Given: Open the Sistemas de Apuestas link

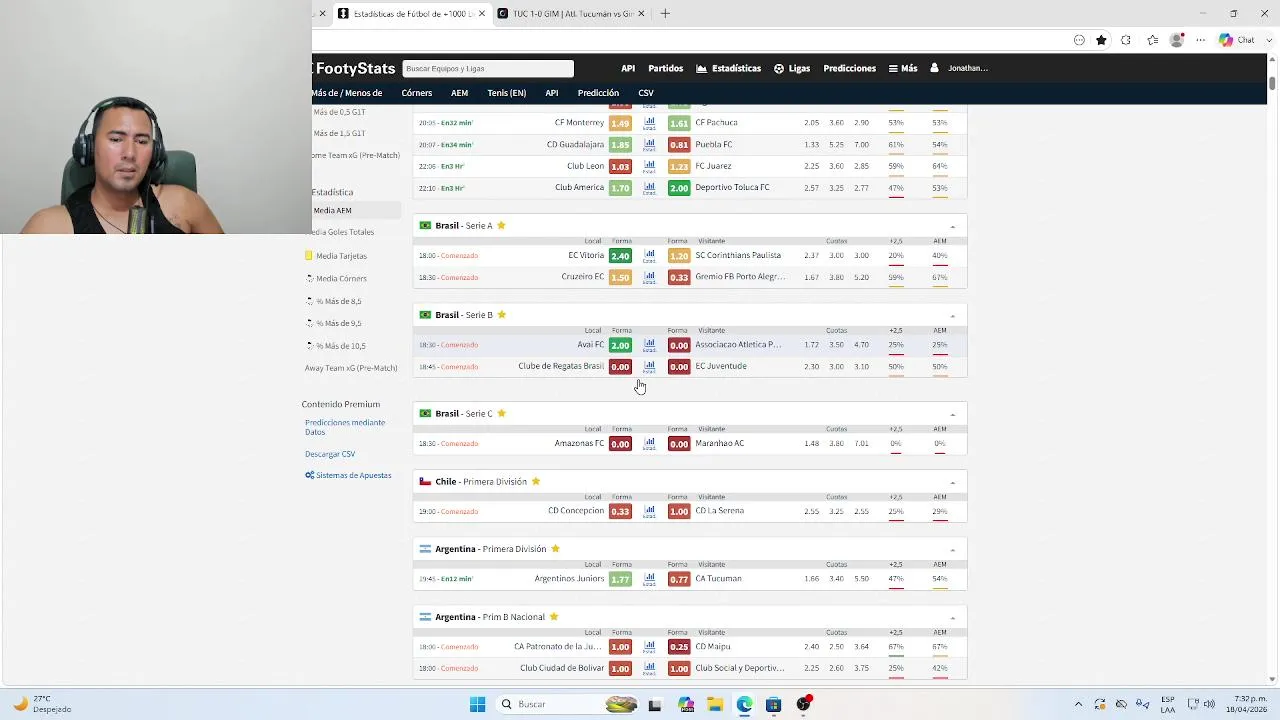Looking at the screenshot, I should [348, 475].
